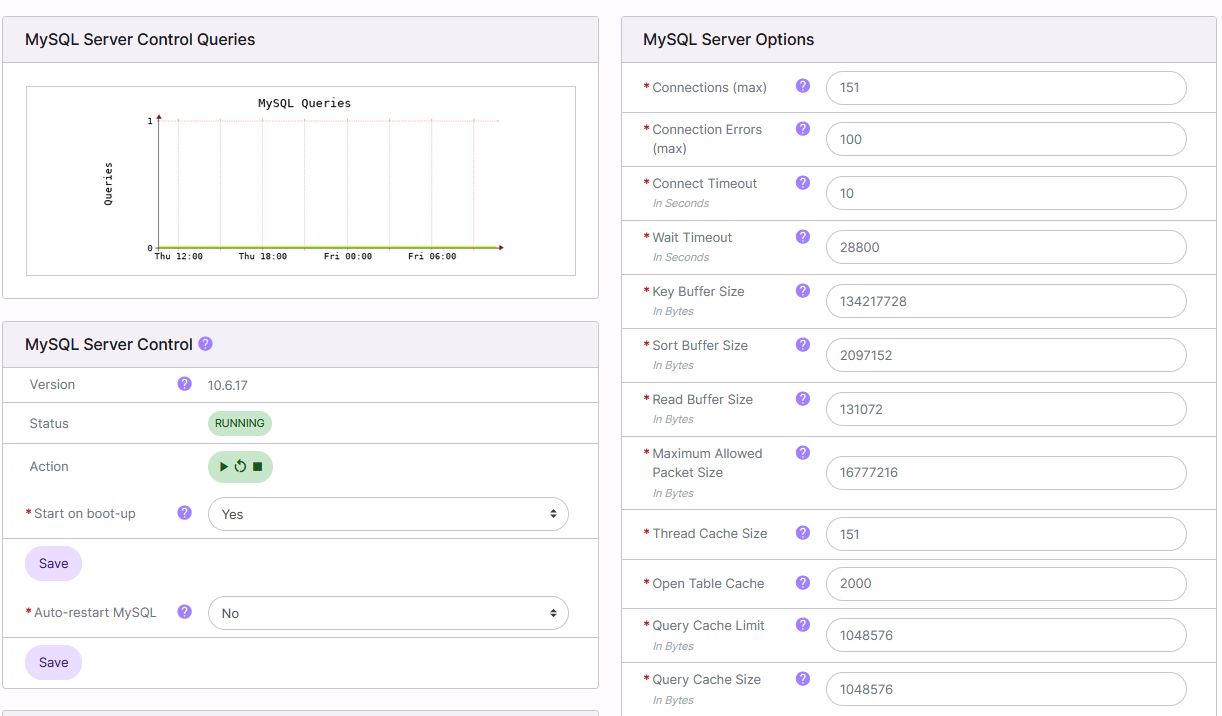Click help icon for Maximum Allowed Packet Size

pyautogui.click(x=802, y=452)
